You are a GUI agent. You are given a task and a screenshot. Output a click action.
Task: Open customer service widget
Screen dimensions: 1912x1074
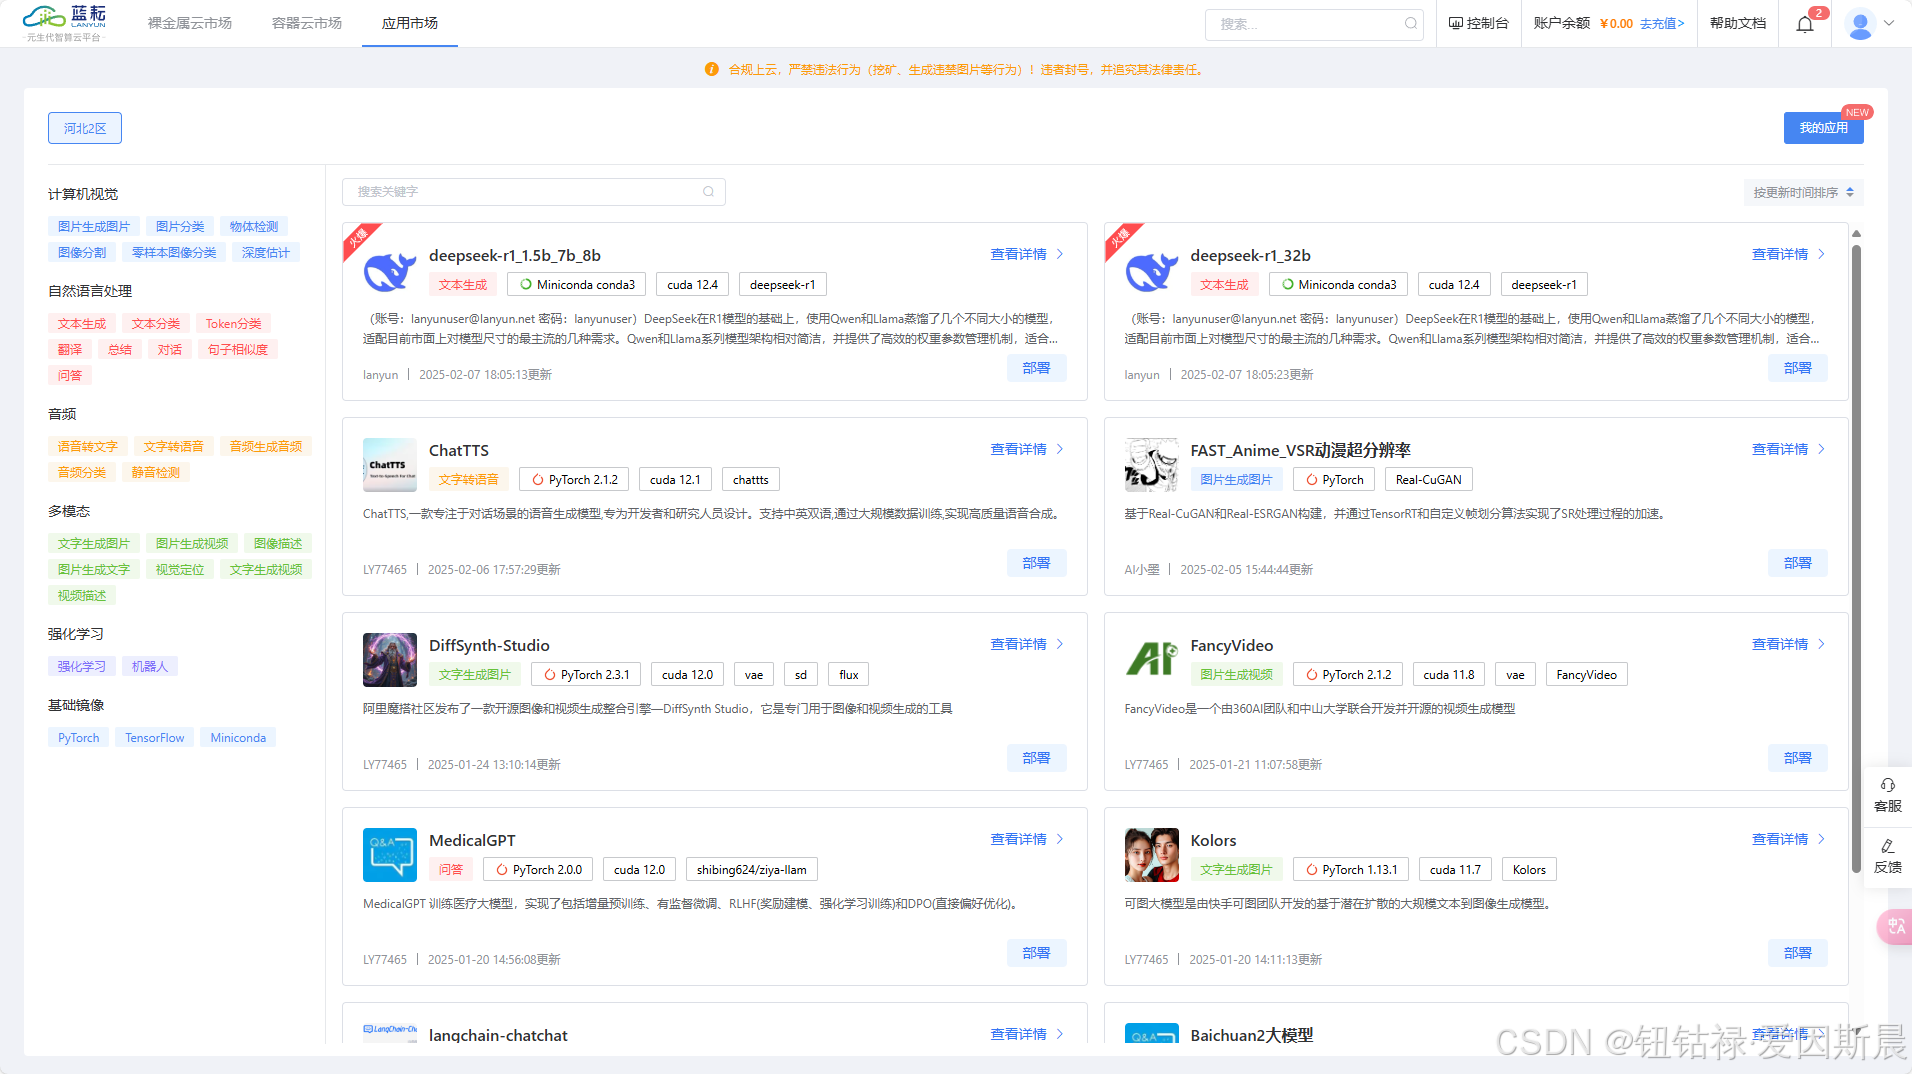1888,796
